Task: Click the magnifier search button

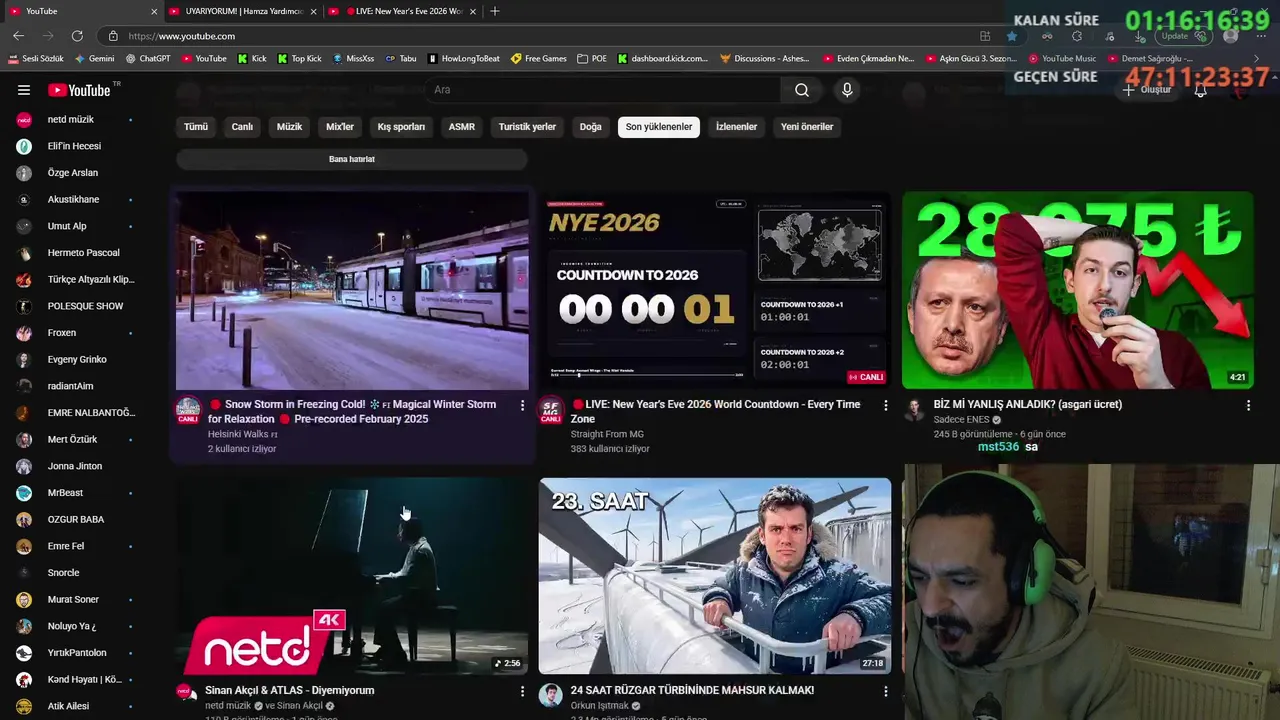Action: click(x=802, y=90)
